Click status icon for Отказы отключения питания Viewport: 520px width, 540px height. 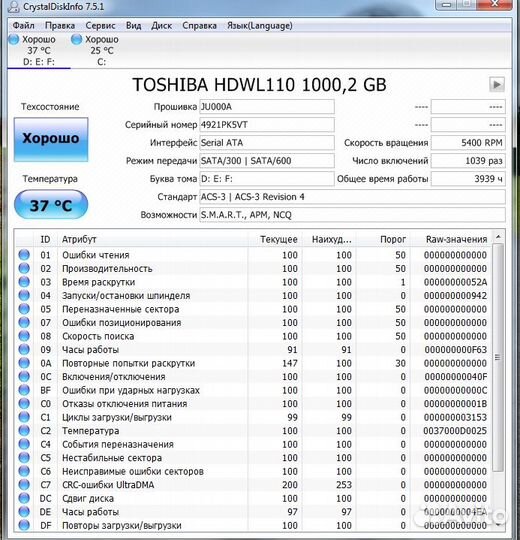24,404
